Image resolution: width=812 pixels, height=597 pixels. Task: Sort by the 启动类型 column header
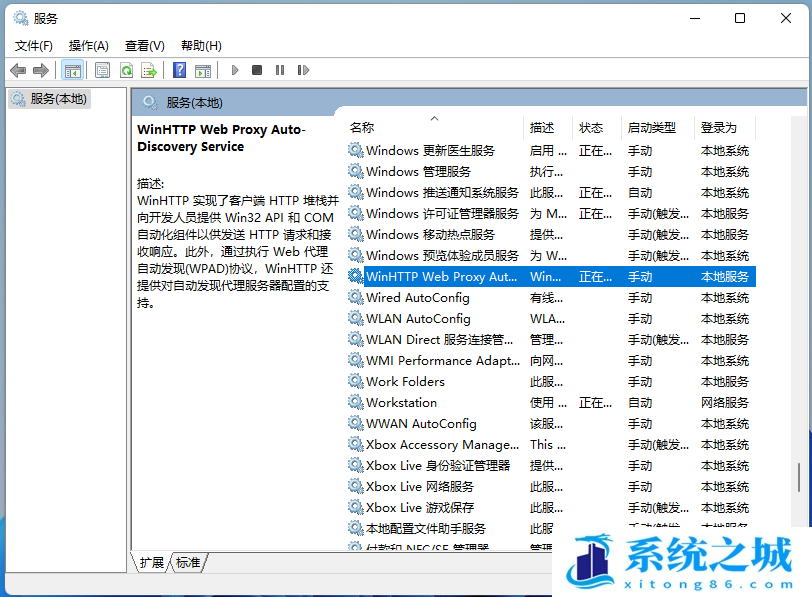click(x=652, y=128)
